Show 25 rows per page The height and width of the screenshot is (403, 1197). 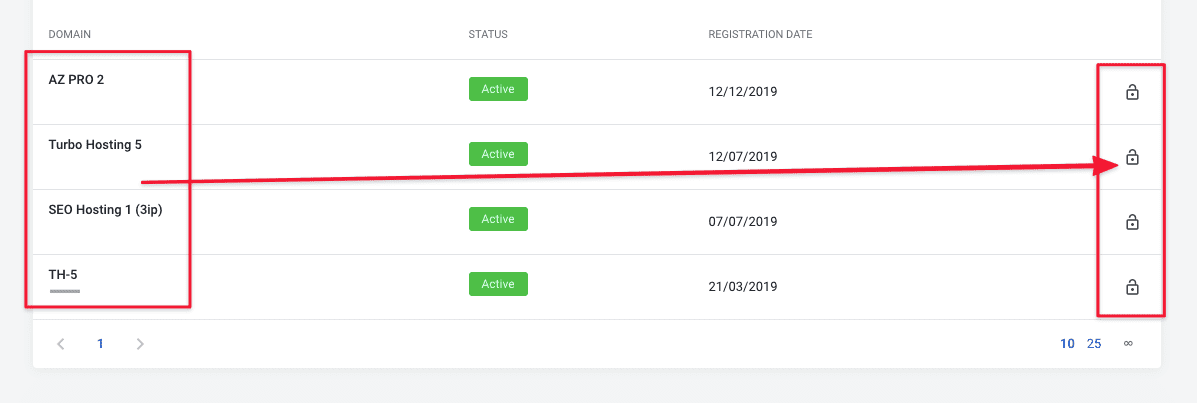[1094, 344]
